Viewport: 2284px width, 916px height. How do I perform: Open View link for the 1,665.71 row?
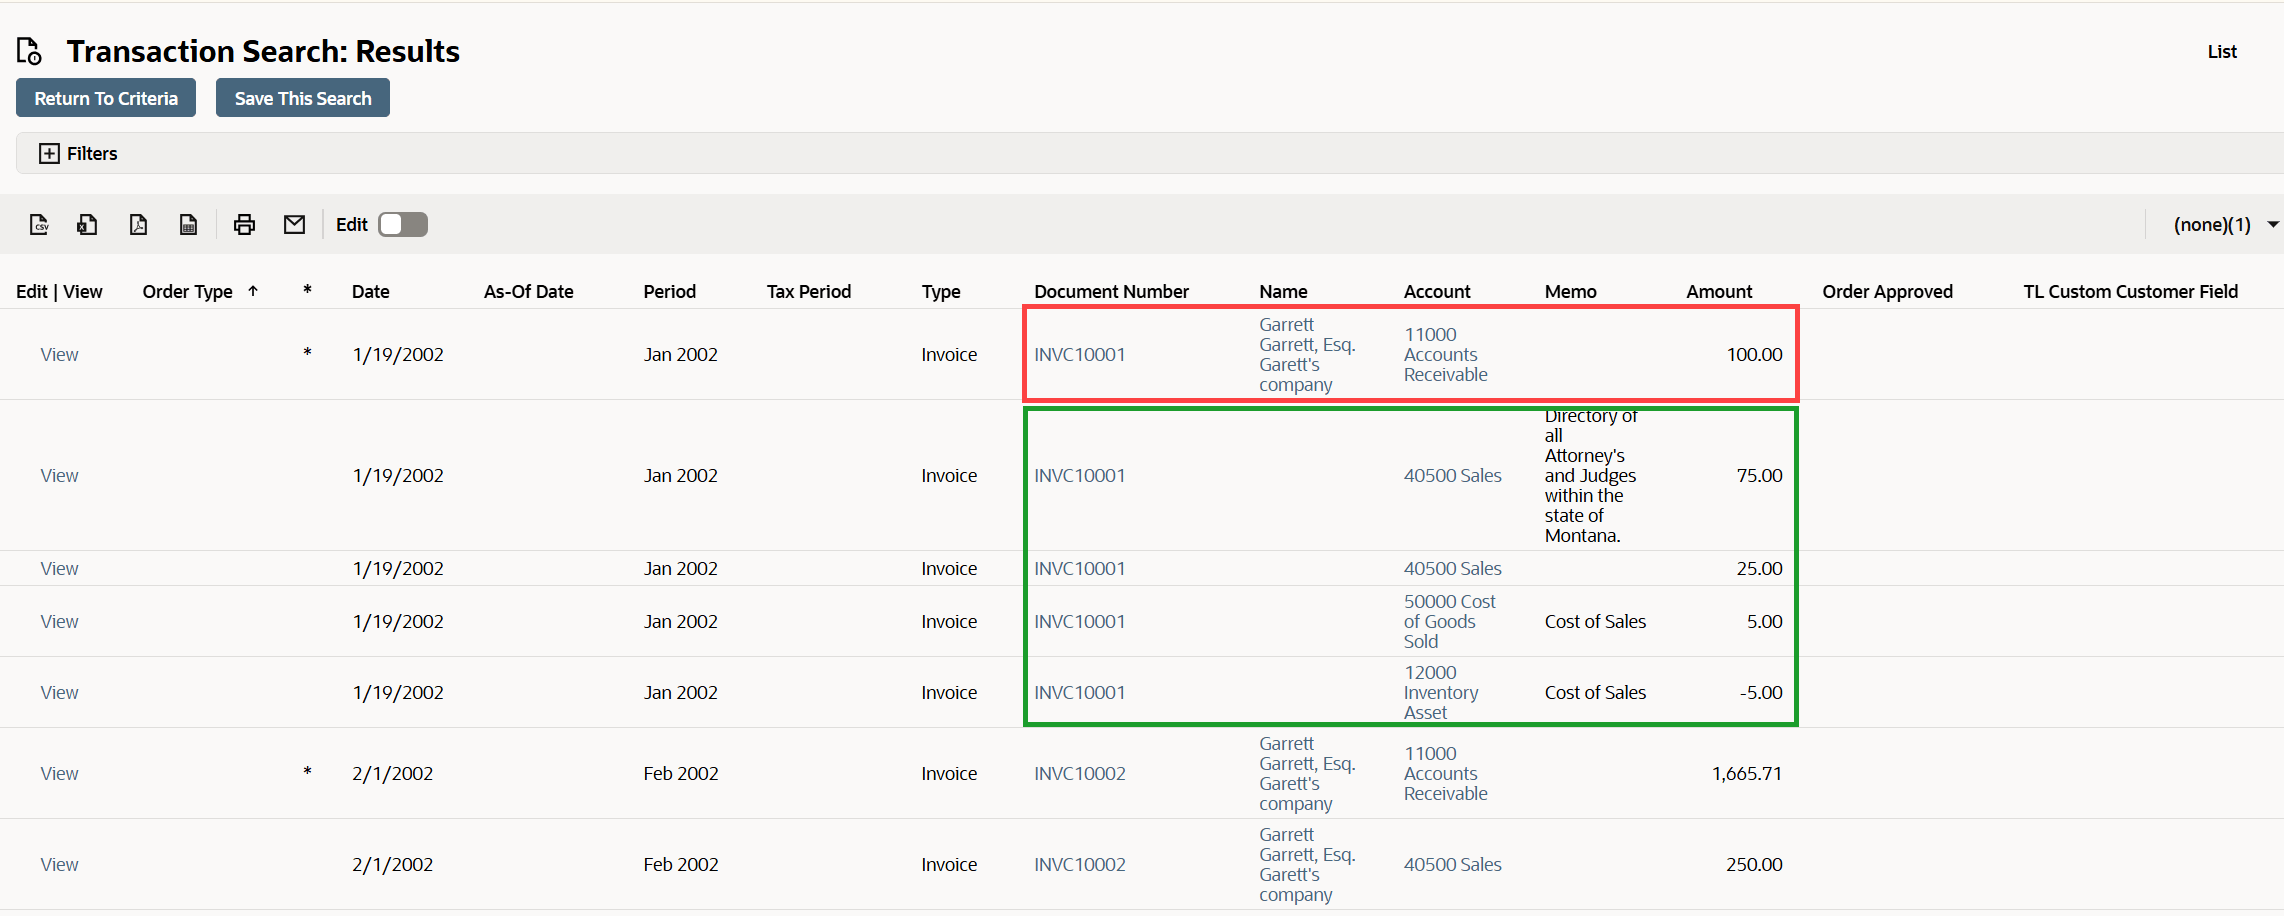[x=59, y=774]
